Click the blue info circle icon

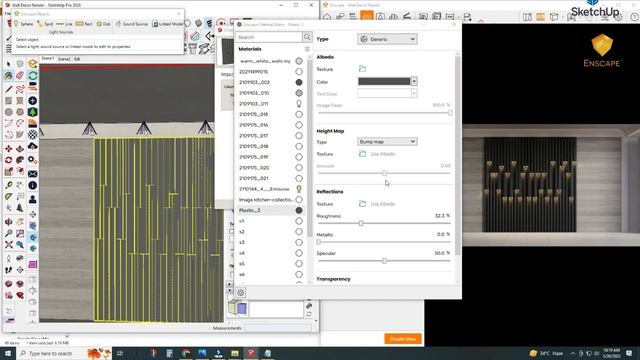pyautogui.click(x=33, y=185)
